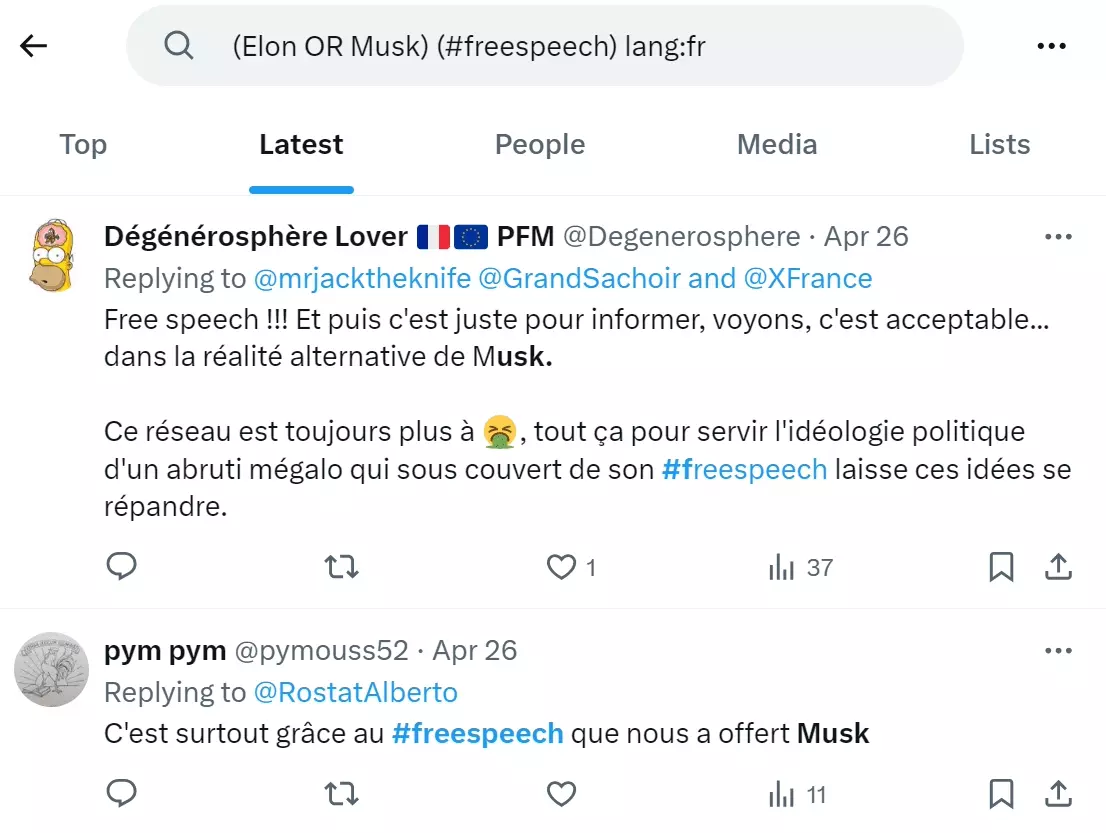Open more options for the search results
The height and width of the screenshot is (833, 1106).
click(x=1052, y=46)
